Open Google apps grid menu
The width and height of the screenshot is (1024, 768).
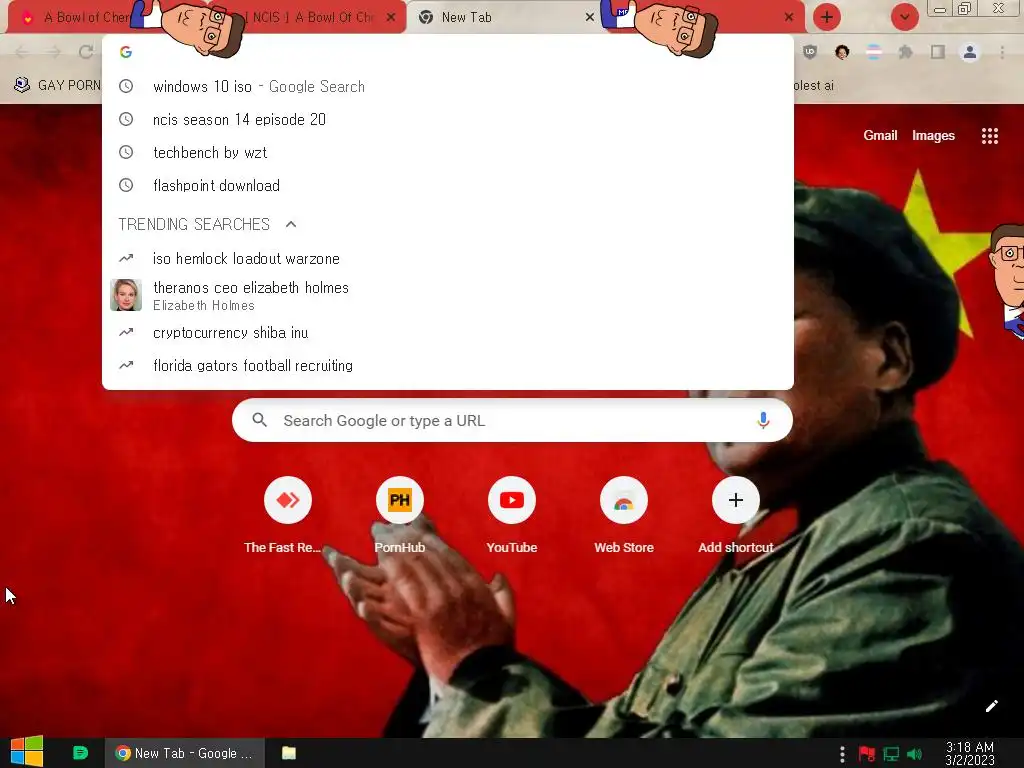click(x=989, y=136)
